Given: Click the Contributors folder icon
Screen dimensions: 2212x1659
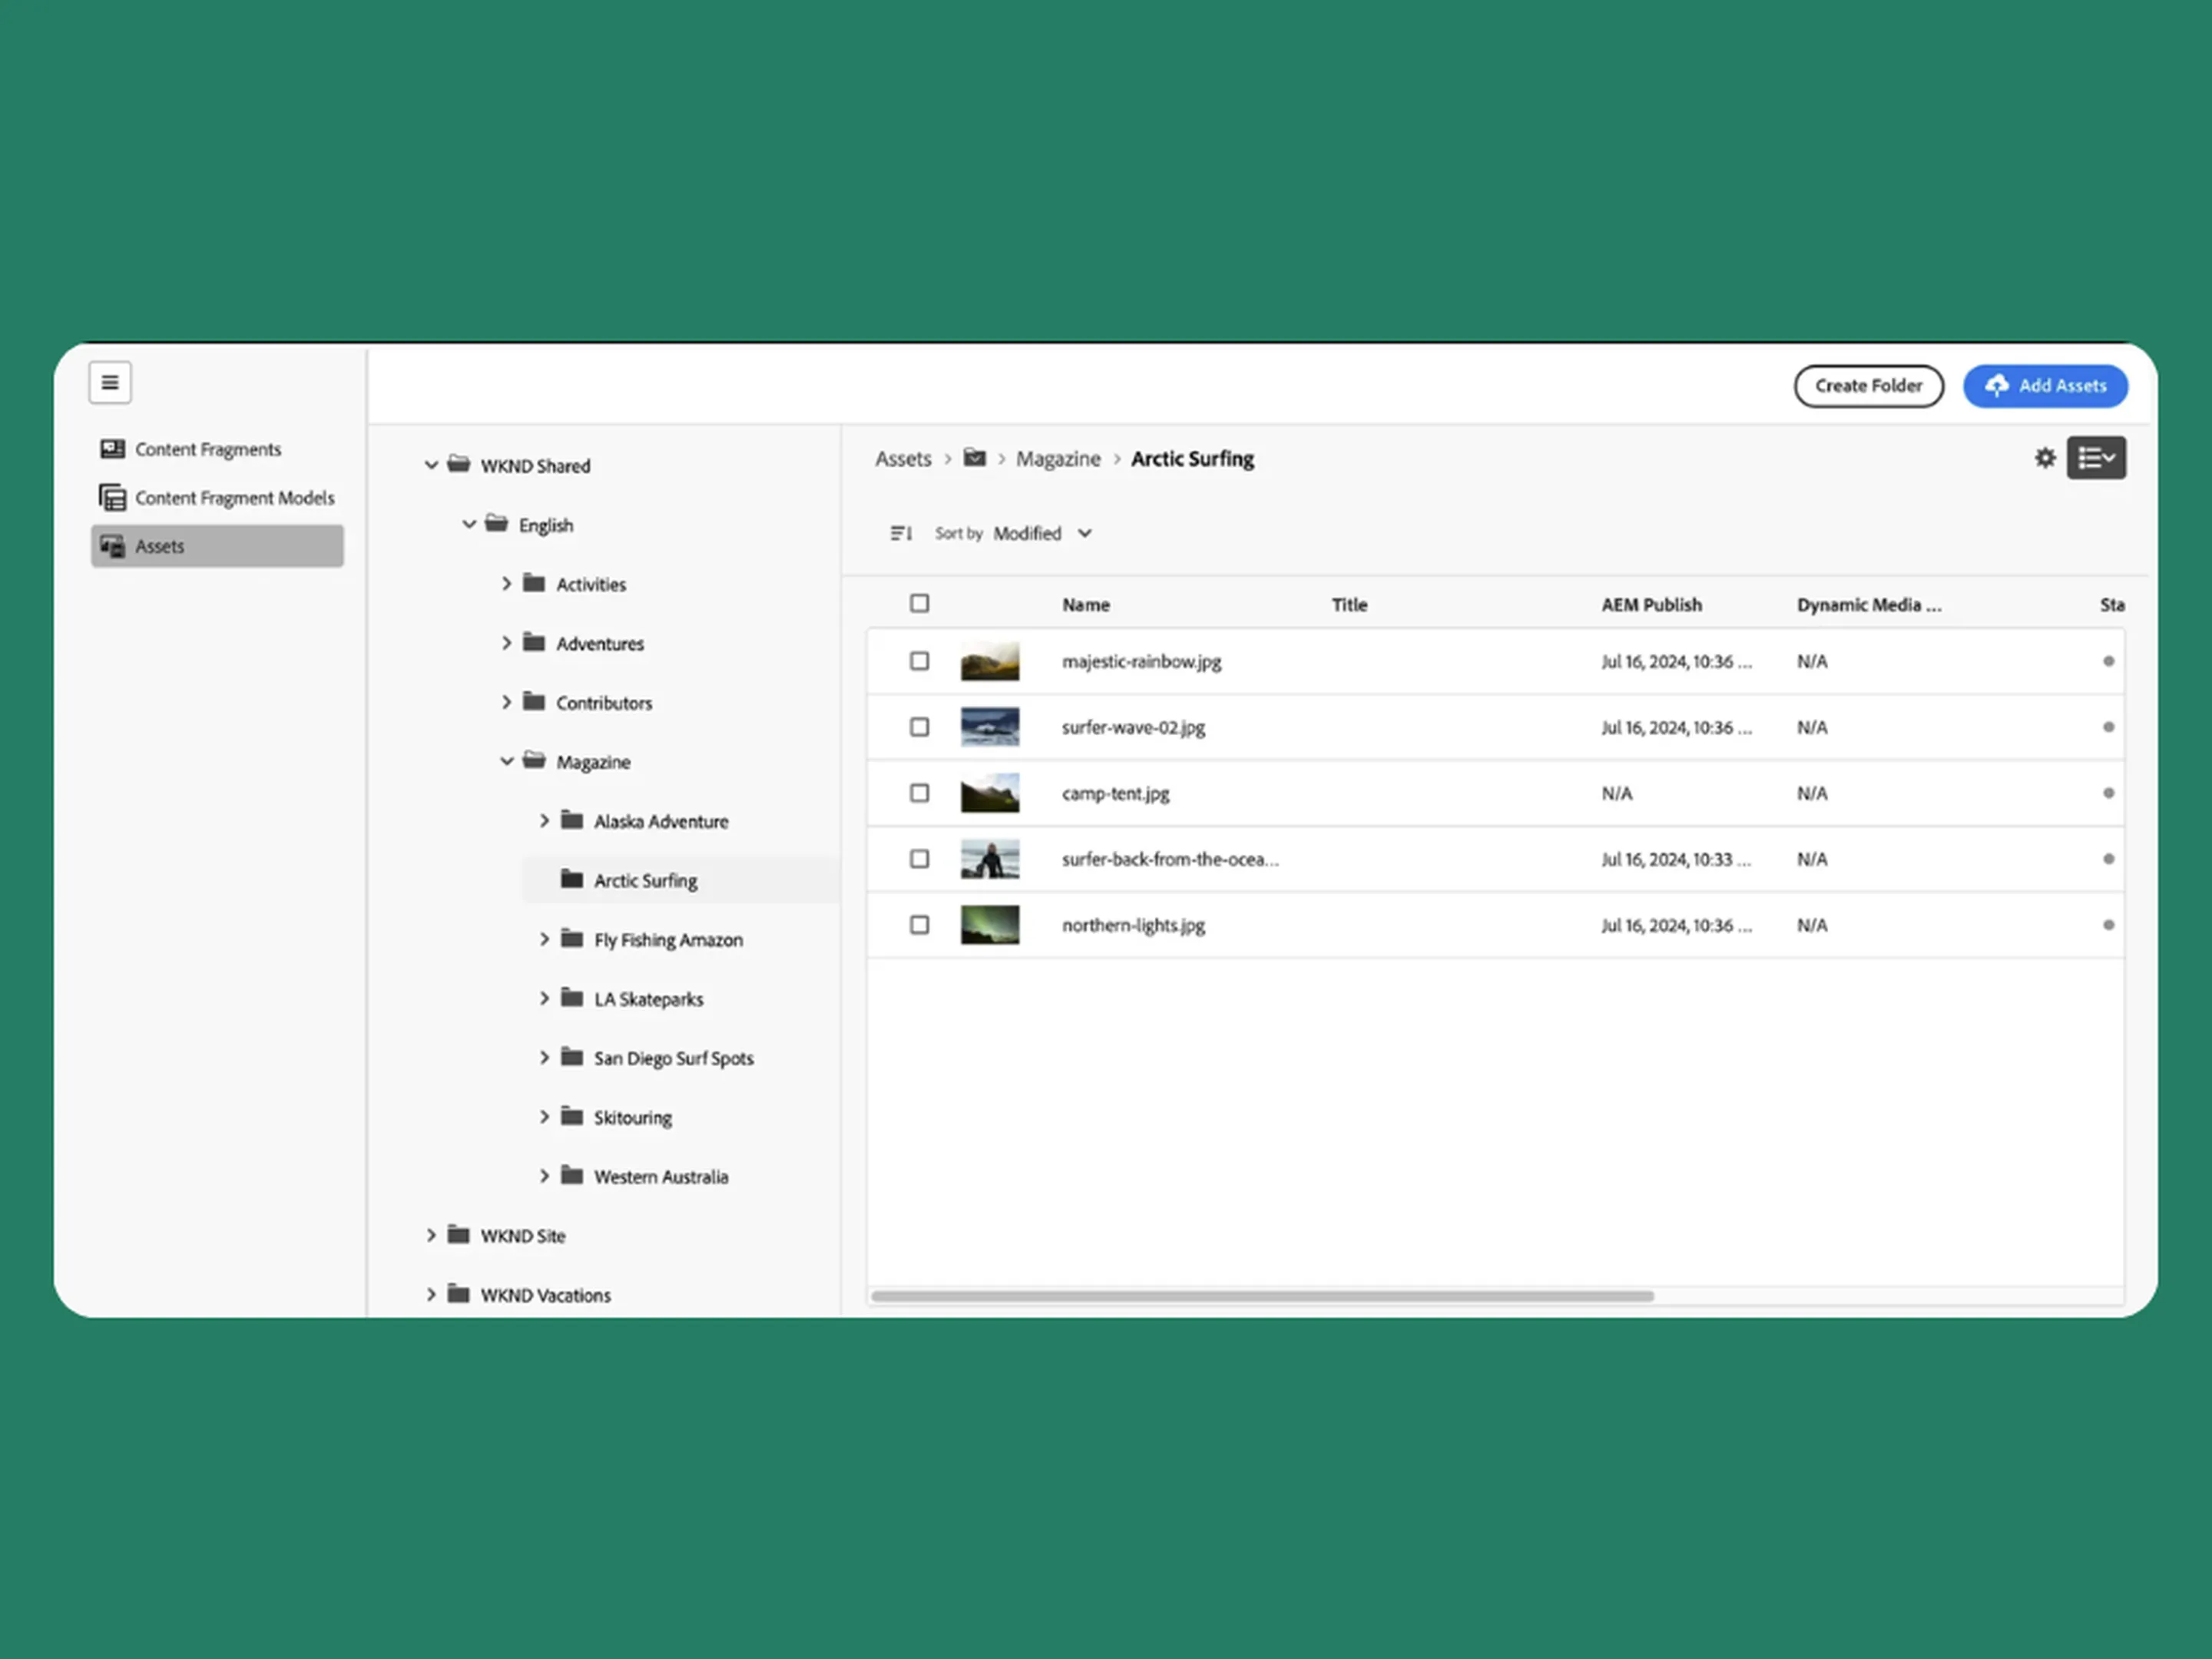Looking at the screenshot, I should (x=534, y=701).
